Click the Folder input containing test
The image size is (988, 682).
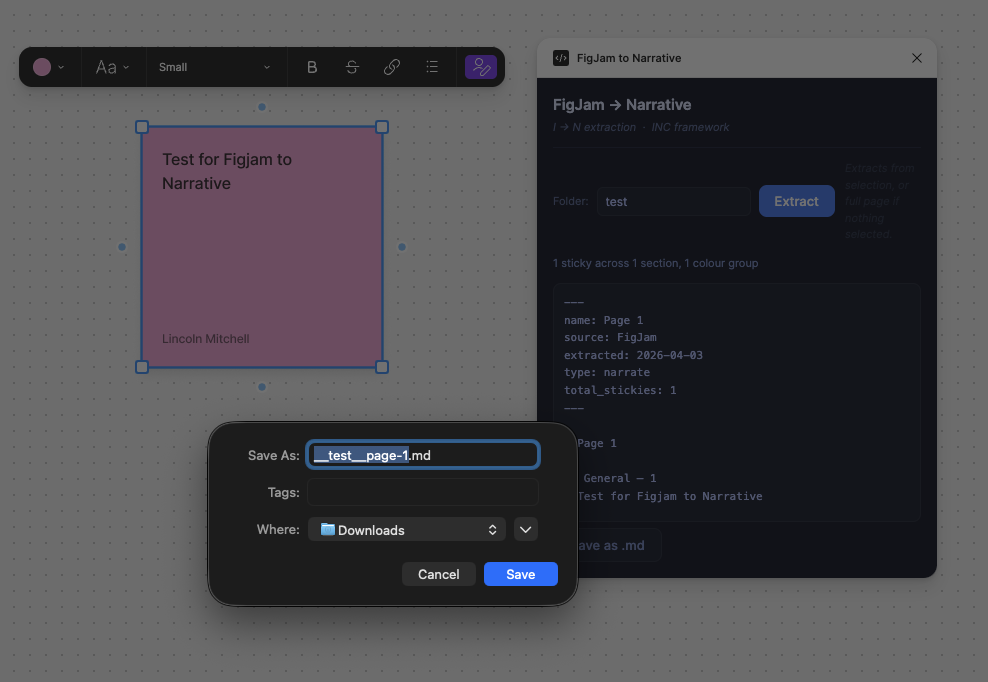674,202
